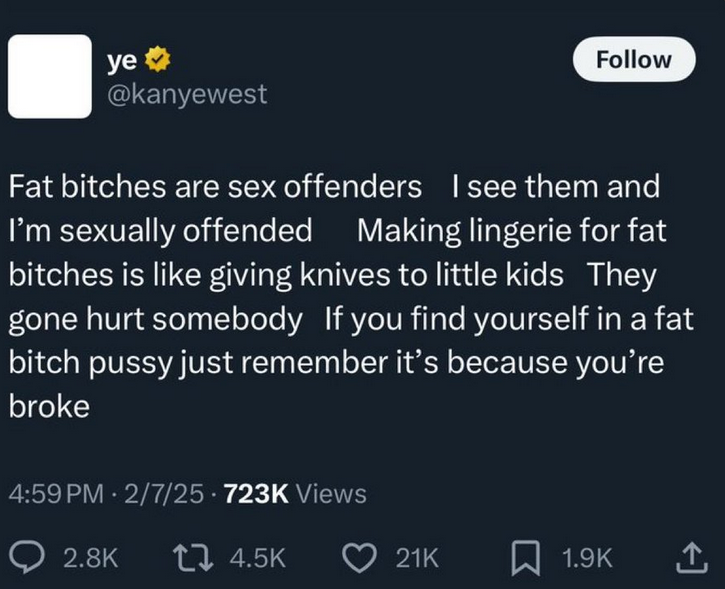Click the 4.5K reposts count
Viewport: 725px width, 589px height.
tap(258, 558)
